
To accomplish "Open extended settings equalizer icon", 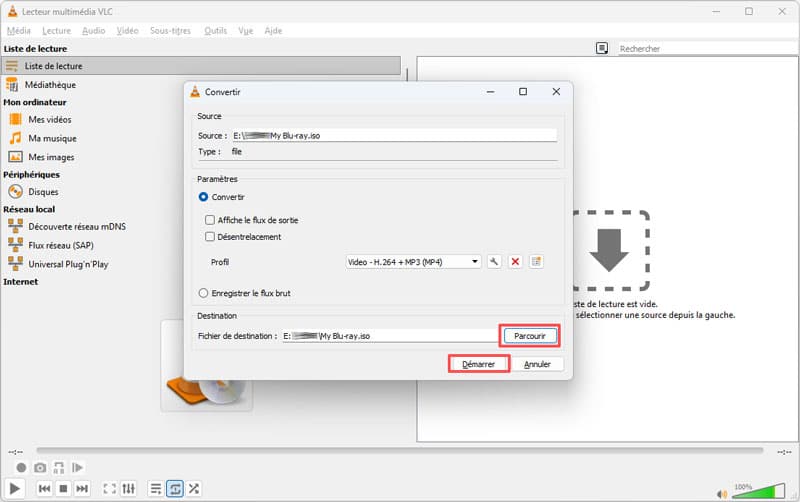I will pyautogui.click(x=129, y=489).
